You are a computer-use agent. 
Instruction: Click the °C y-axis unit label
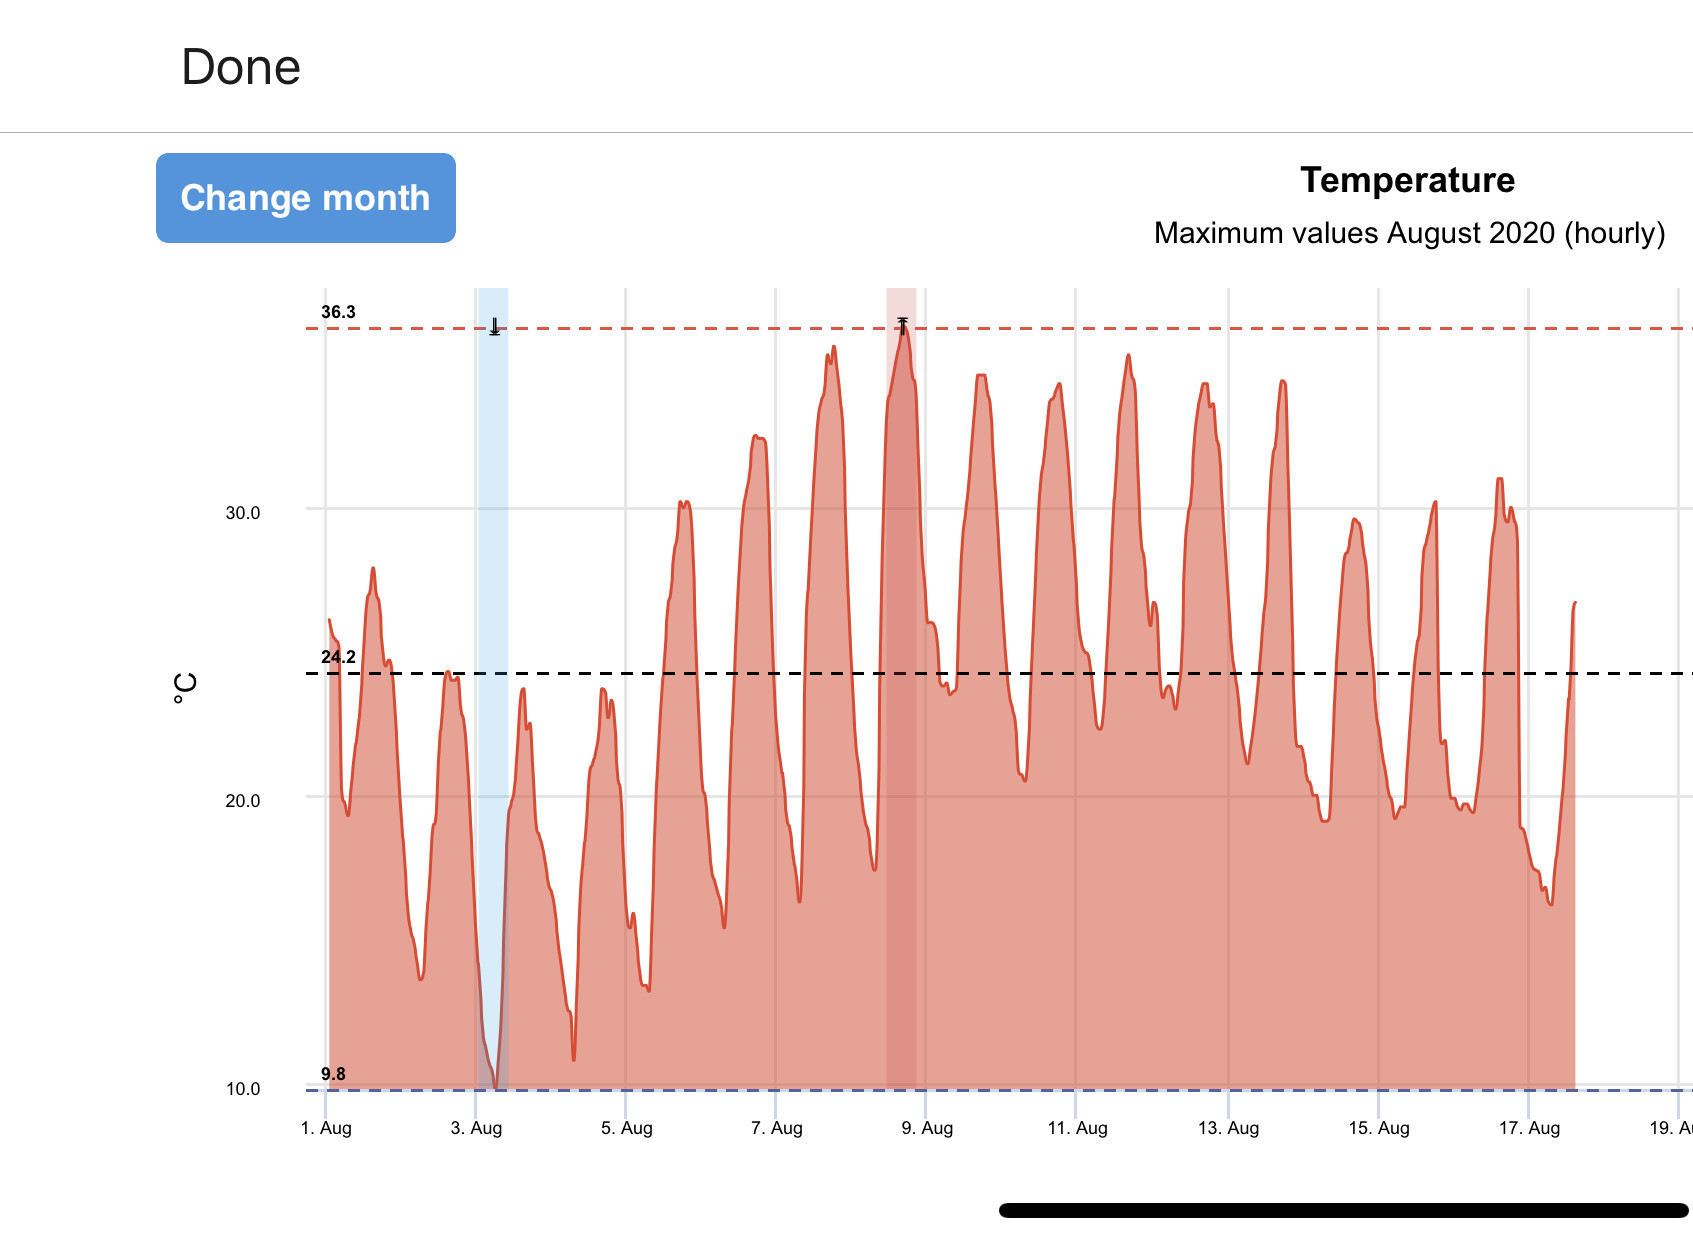[185, 688]
